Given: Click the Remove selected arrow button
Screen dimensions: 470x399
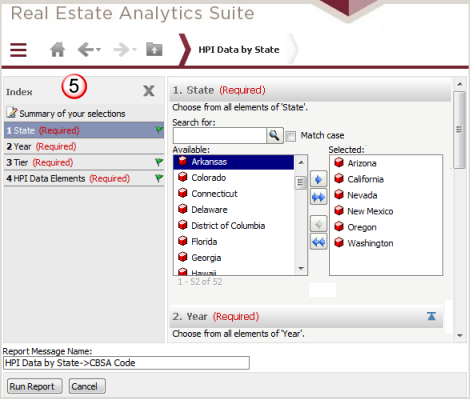Looking at the screenshot, I should pyautogui.click(x=318, y=224).
